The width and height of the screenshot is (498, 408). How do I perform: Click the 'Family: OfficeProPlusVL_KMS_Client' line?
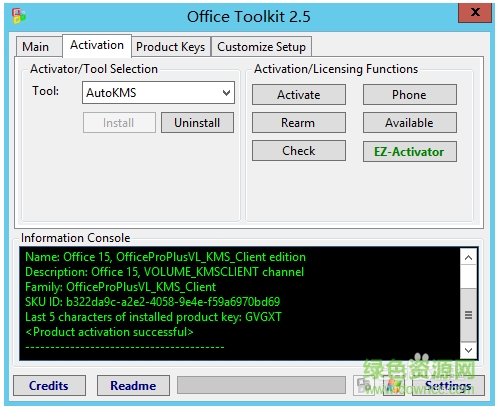click(x=121, y=287)
